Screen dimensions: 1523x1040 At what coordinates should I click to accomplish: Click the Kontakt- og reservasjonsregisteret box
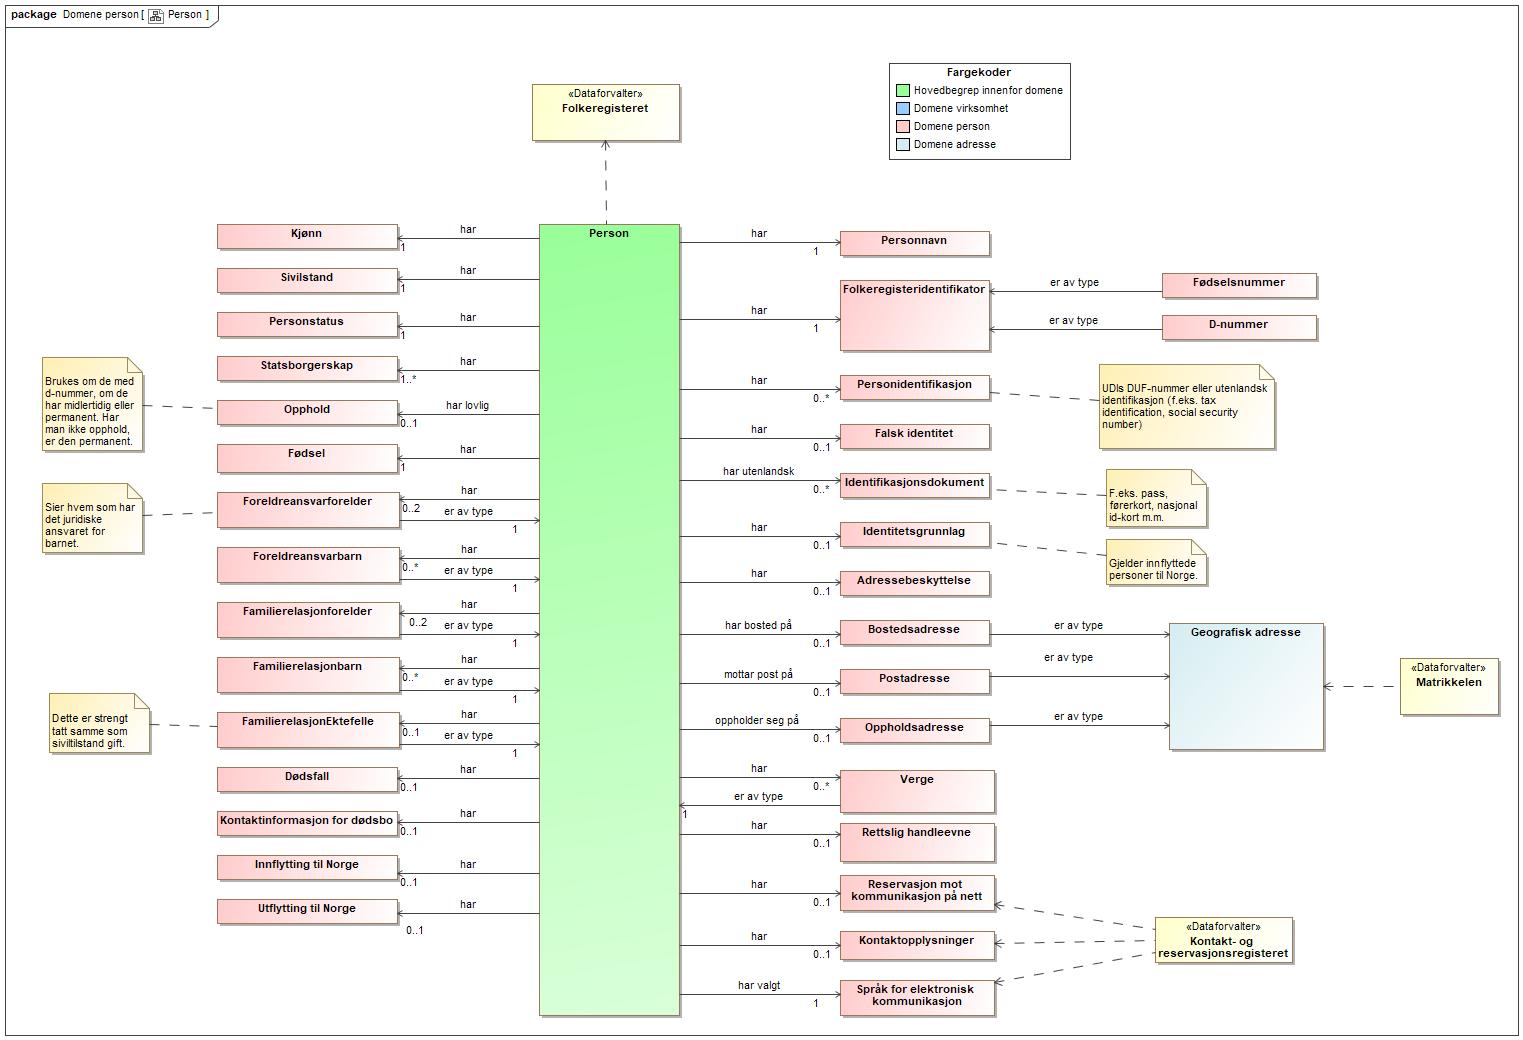pos(1223,940)
